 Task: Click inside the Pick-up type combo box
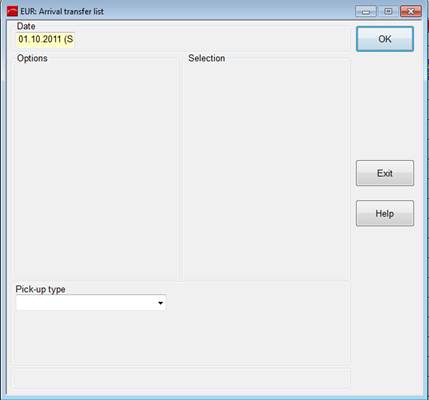(91, 303)
